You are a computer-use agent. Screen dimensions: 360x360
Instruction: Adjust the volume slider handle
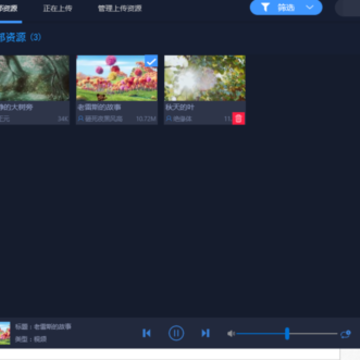[287, 333]
